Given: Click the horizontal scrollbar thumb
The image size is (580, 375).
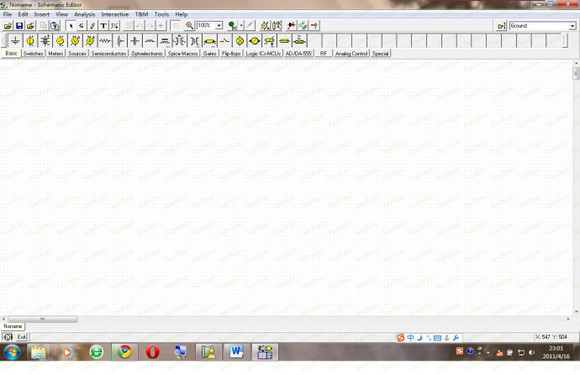Looking at the screenshot, I should (43, 319).
